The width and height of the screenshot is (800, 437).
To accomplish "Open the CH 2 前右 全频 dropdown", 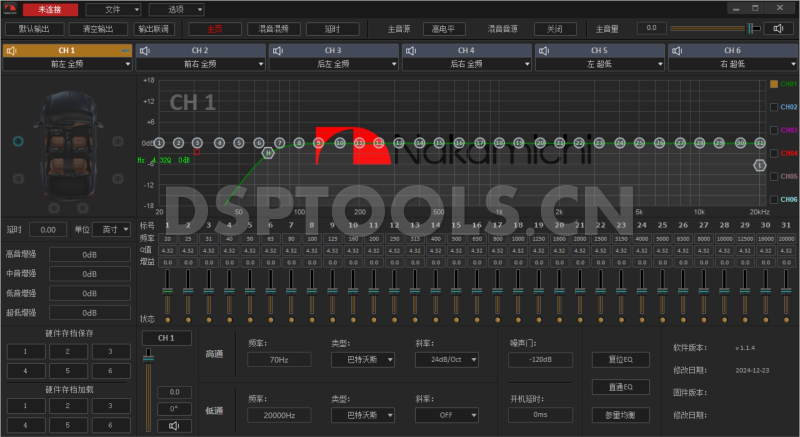I will [x=200, y=64].
